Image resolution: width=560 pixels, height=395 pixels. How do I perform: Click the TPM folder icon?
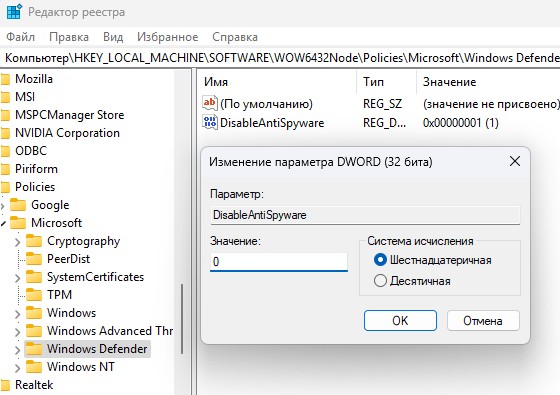click(x=34, y=295)
